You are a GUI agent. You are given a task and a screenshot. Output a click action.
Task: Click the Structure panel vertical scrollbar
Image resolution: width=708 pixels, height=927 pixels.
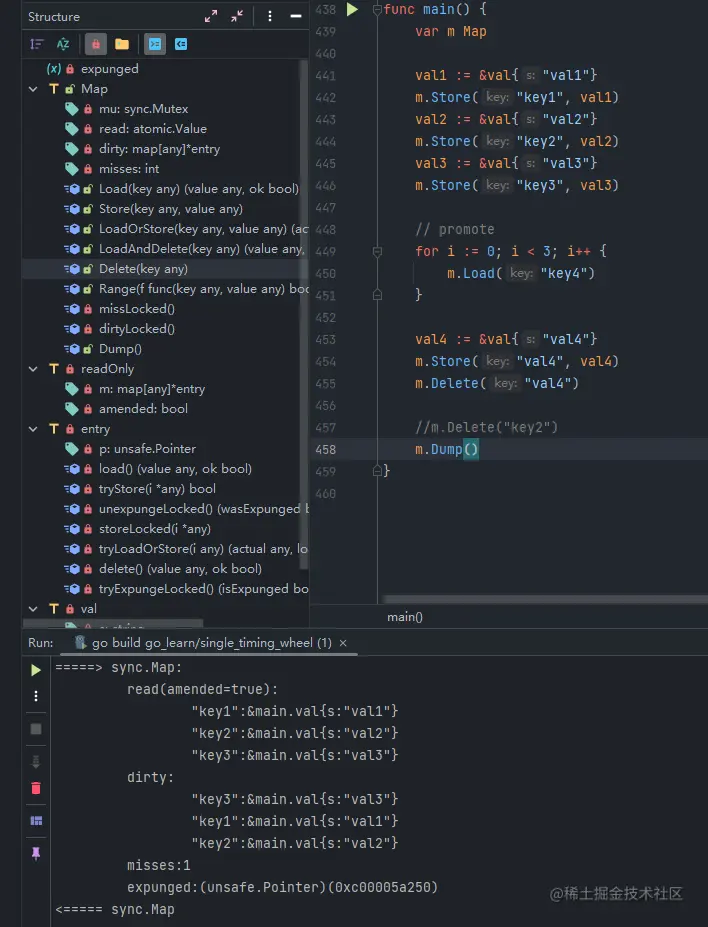click(304, 313)
